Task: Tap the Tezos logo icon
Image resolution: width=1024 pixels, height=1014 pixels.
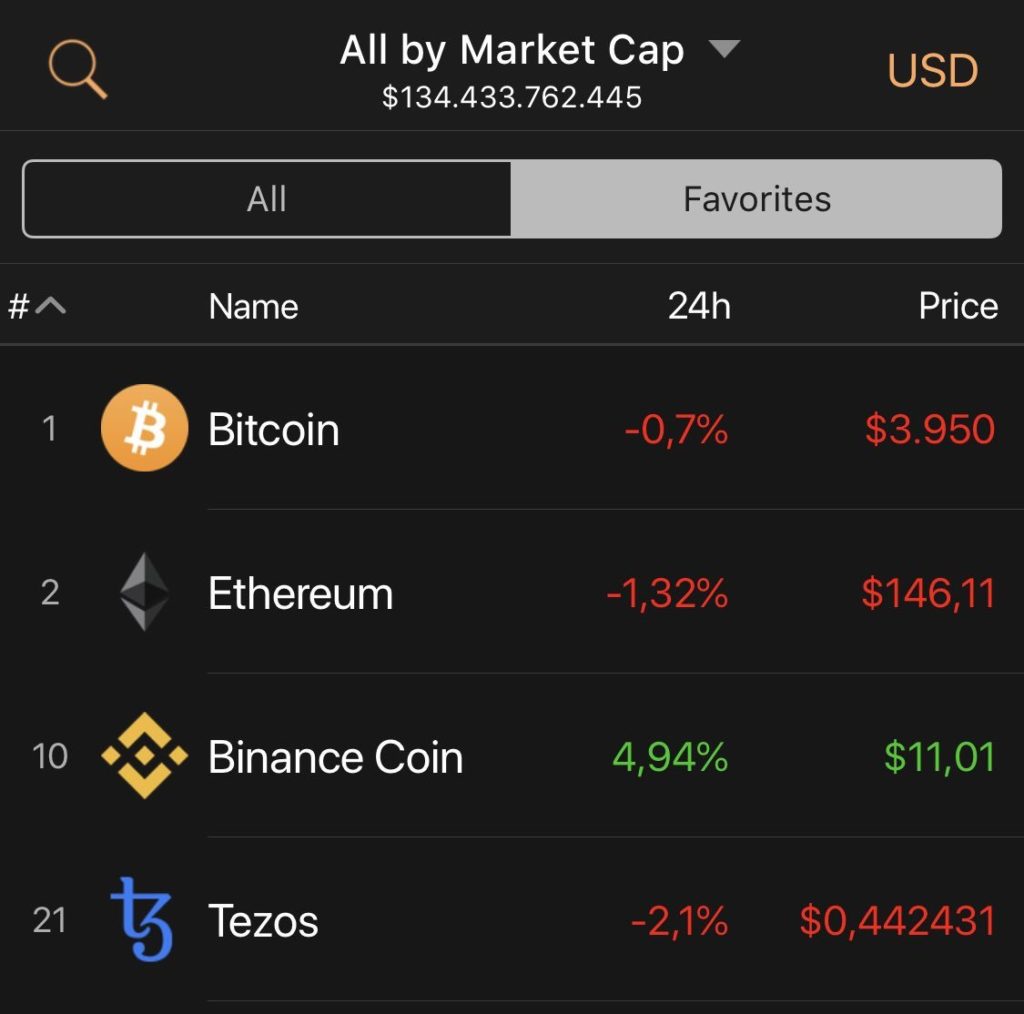Action: tap(141, 919)
